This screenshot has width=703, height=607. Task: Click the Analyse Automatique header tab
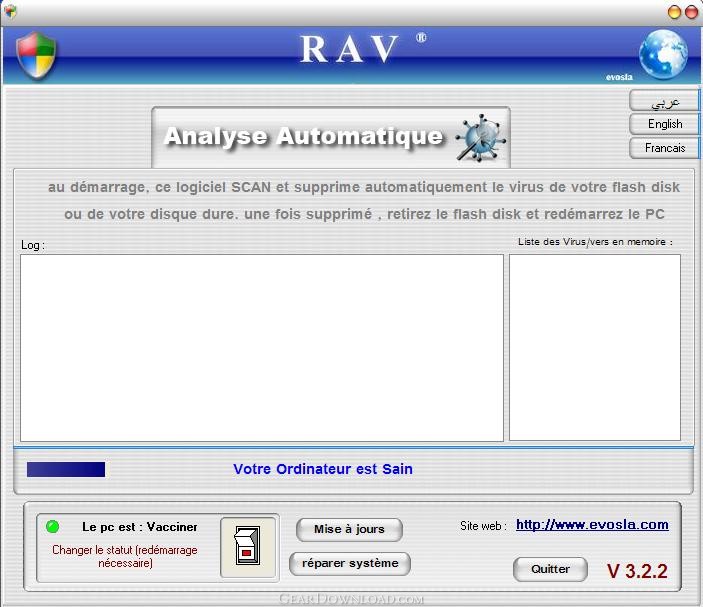click(331, 138)
